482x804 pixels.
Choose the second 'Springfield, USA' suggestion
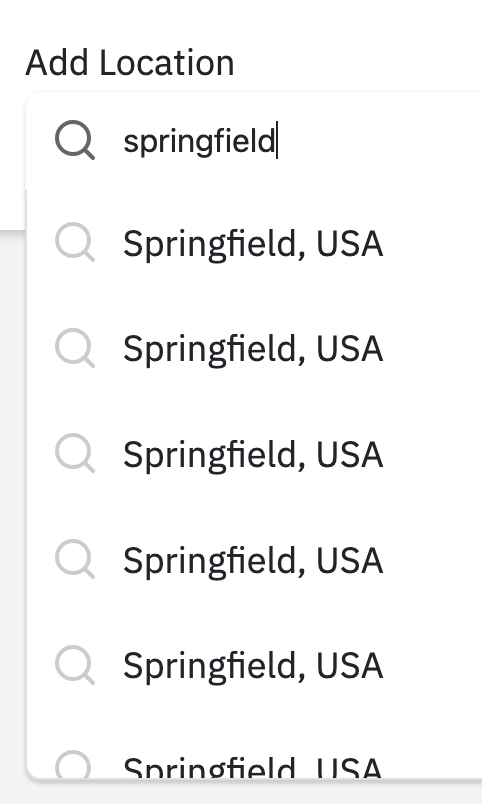click(x=253, y=349)
